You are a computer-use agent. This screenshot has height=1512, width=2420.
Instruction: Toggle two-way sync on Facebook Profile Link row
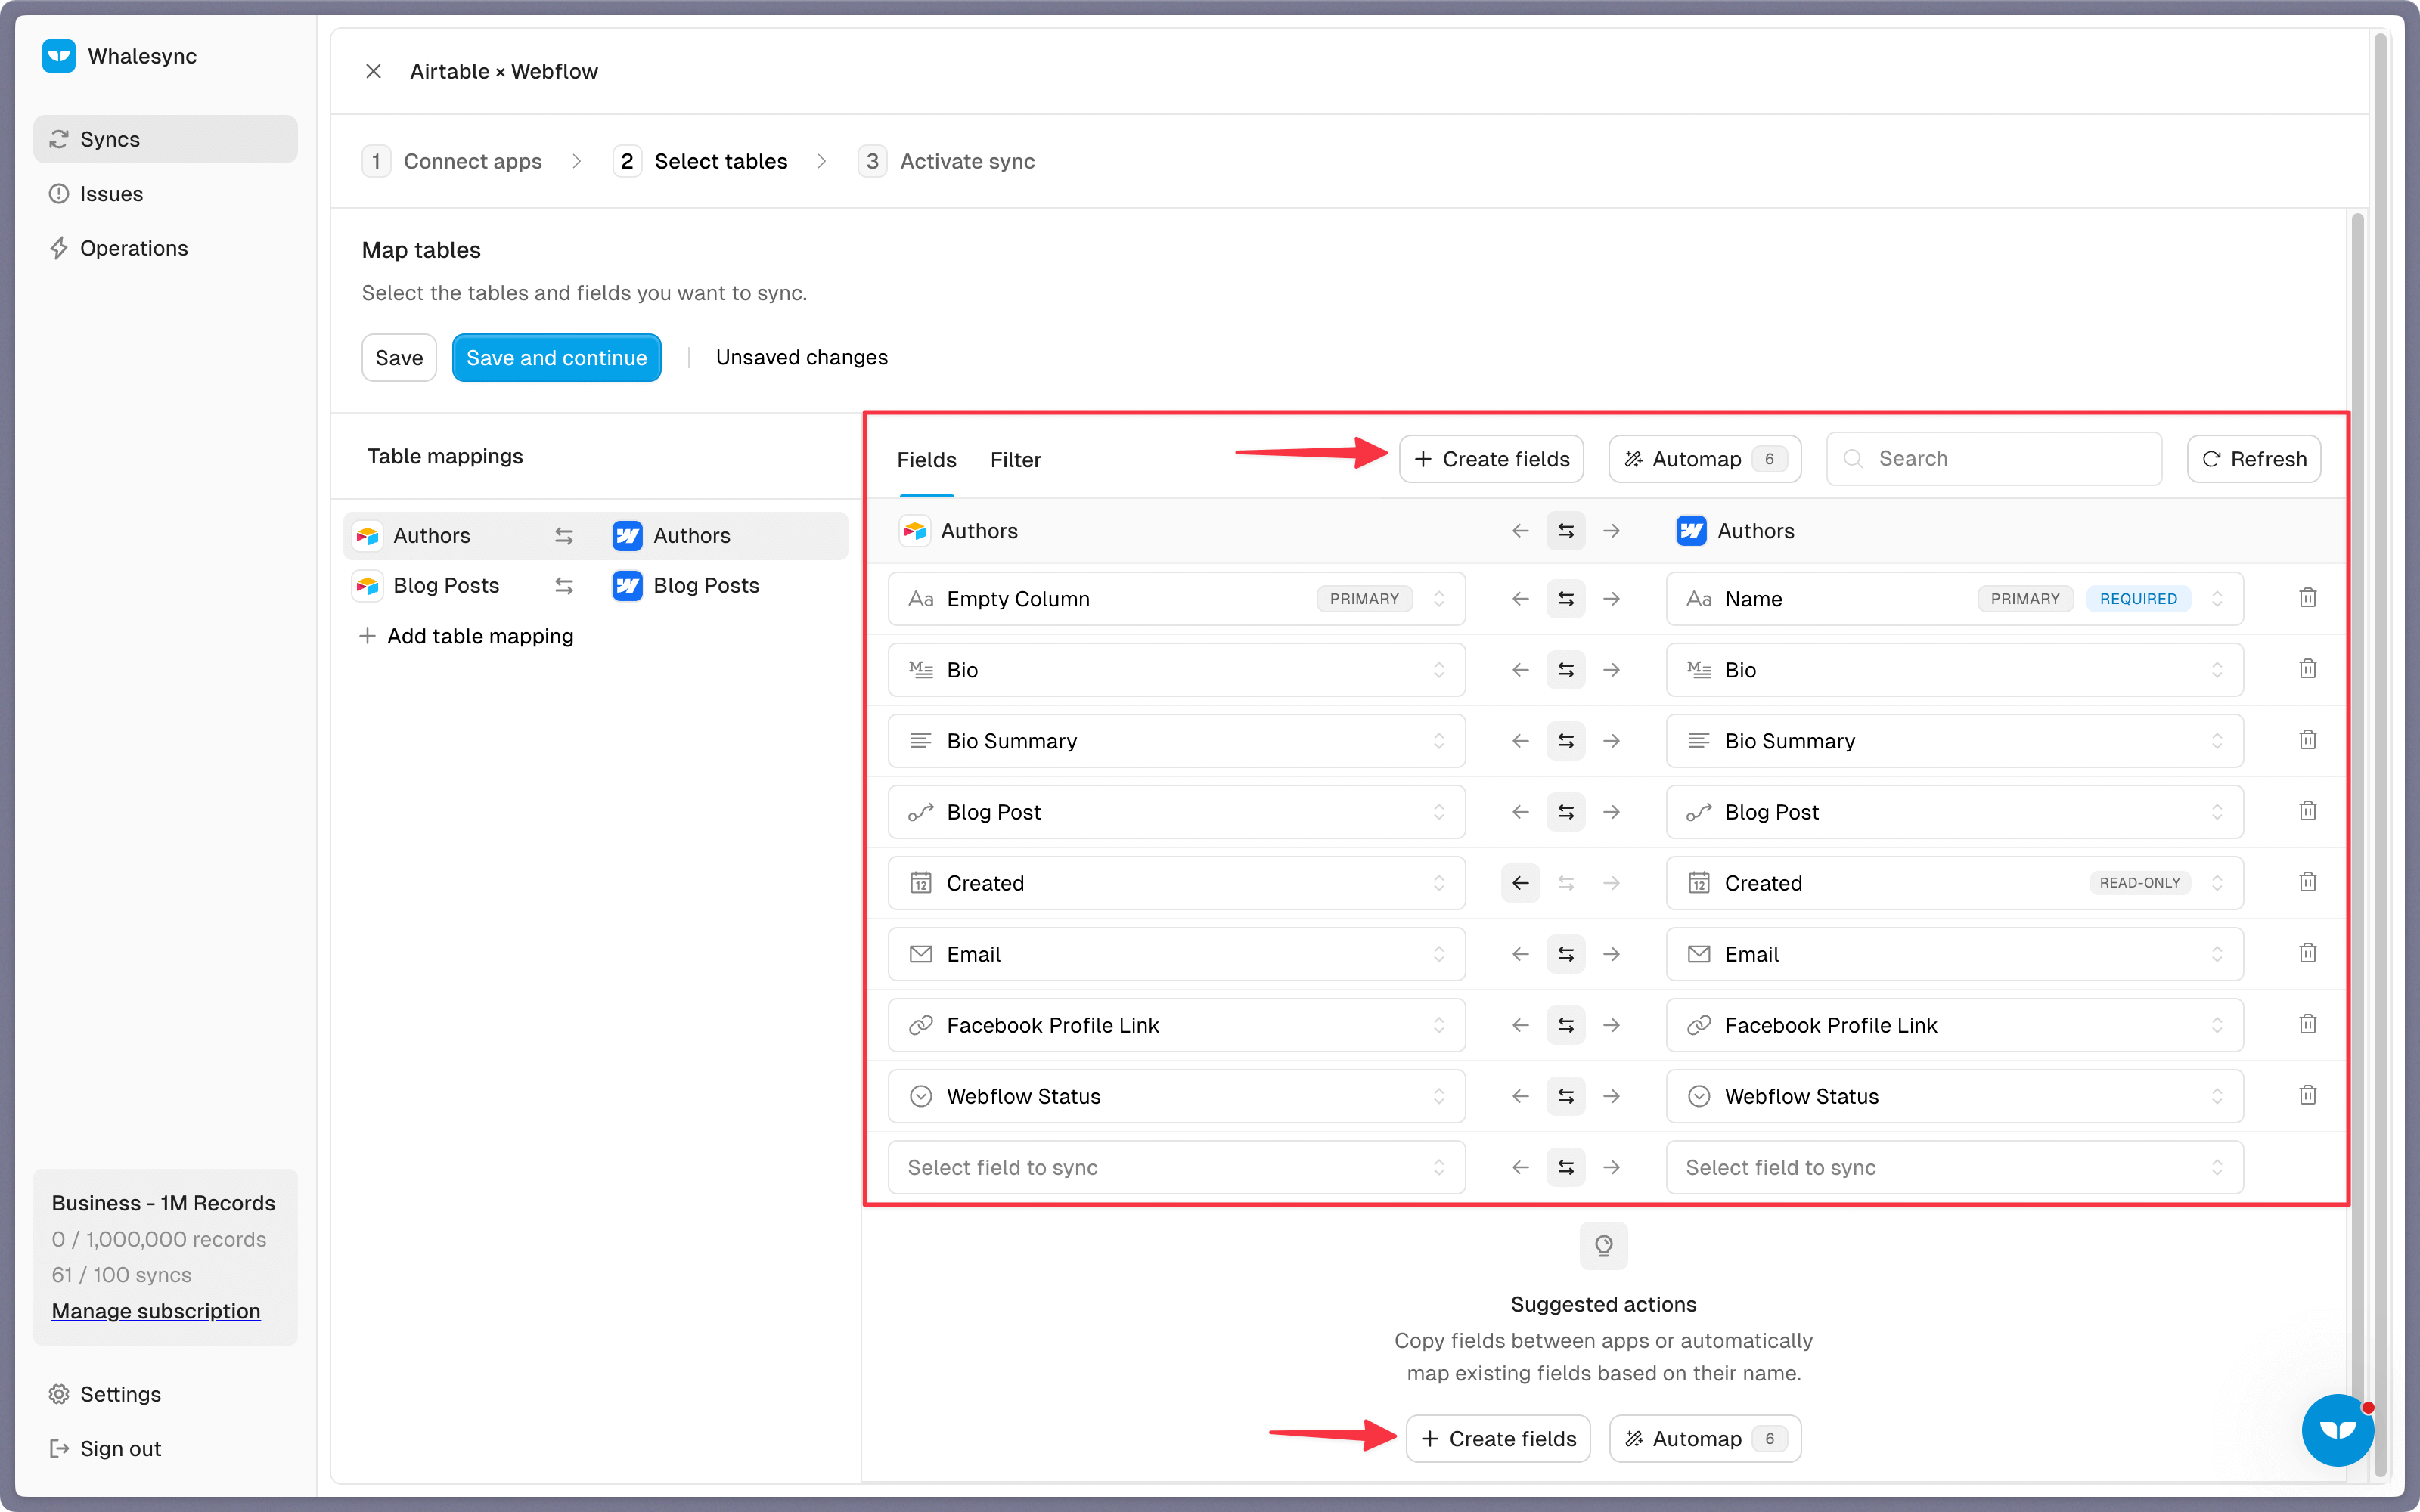tap(1566, 1025)
